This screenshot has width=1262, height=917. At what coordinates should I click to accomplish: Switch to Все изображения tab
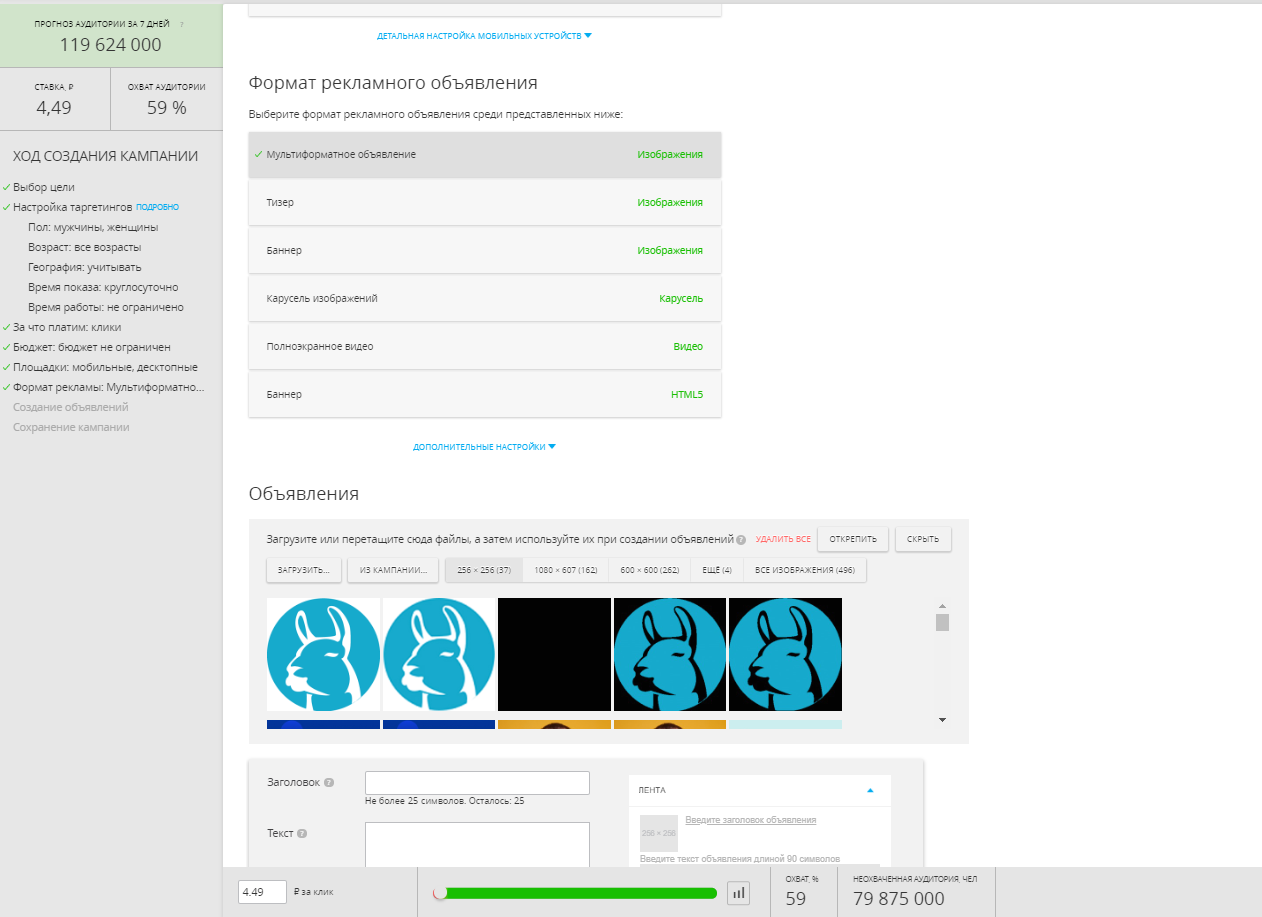coord(804,570)
